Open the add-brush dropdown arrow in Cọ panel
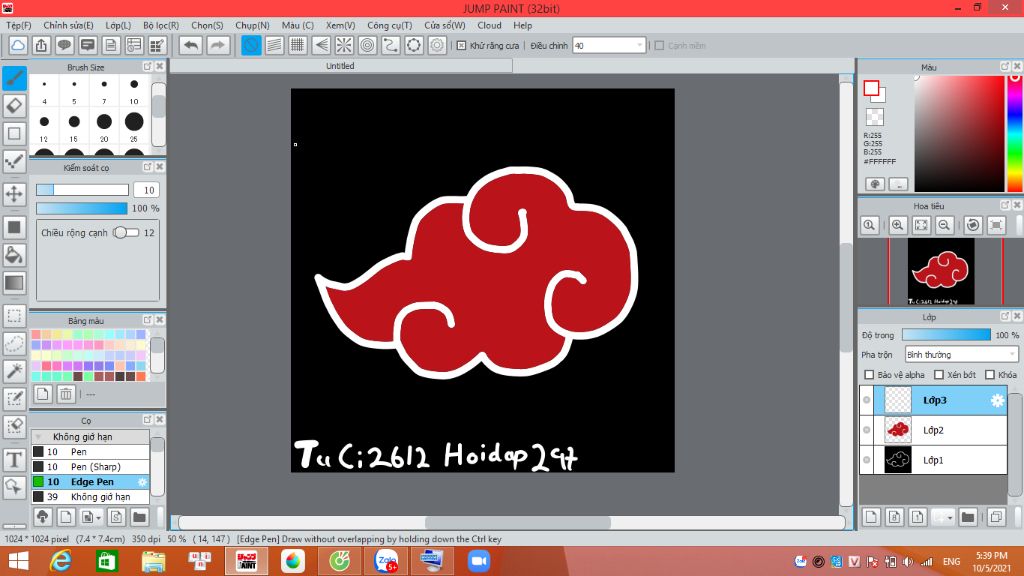 98,518
